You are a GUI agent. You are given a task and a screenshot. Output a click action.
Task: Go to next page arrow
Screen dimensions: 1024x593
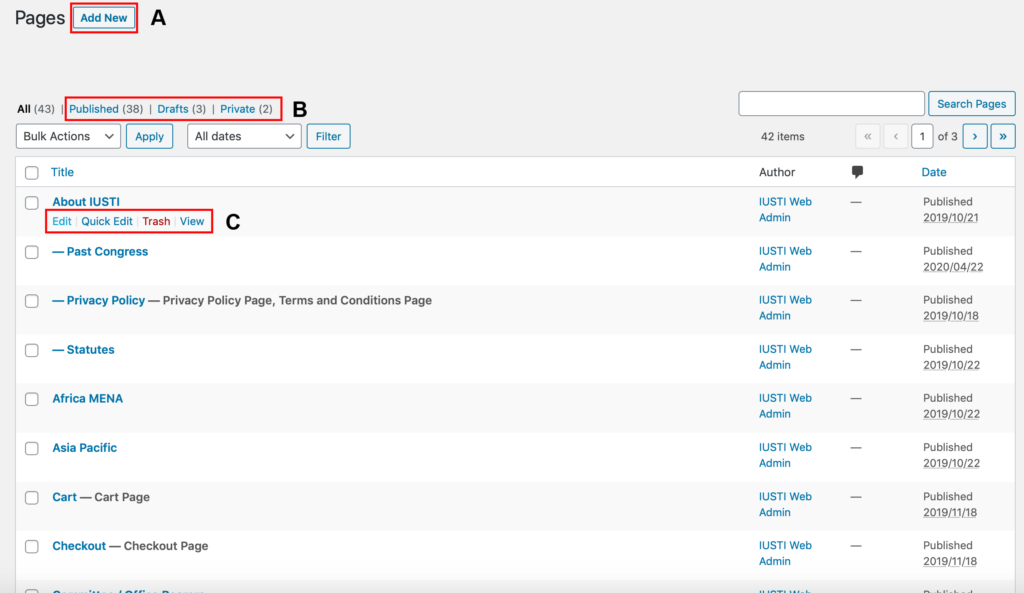(974, 136)
